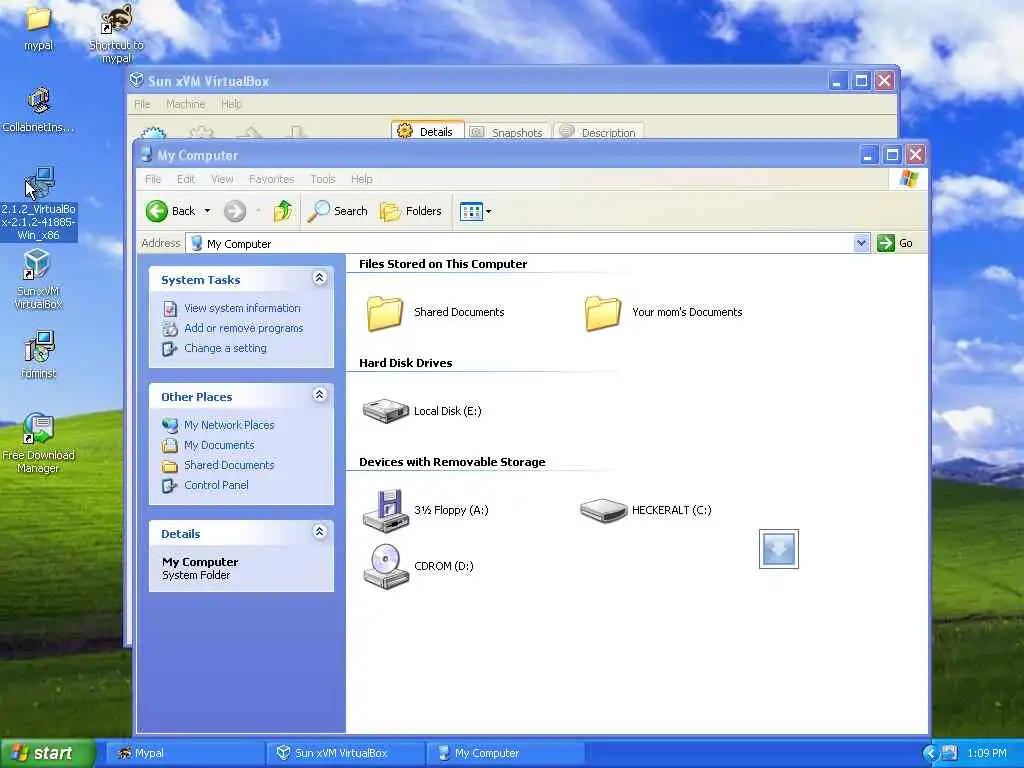Screen dimensions: 1024x768
Task: Open the Search pane
Action: (337, 211)
